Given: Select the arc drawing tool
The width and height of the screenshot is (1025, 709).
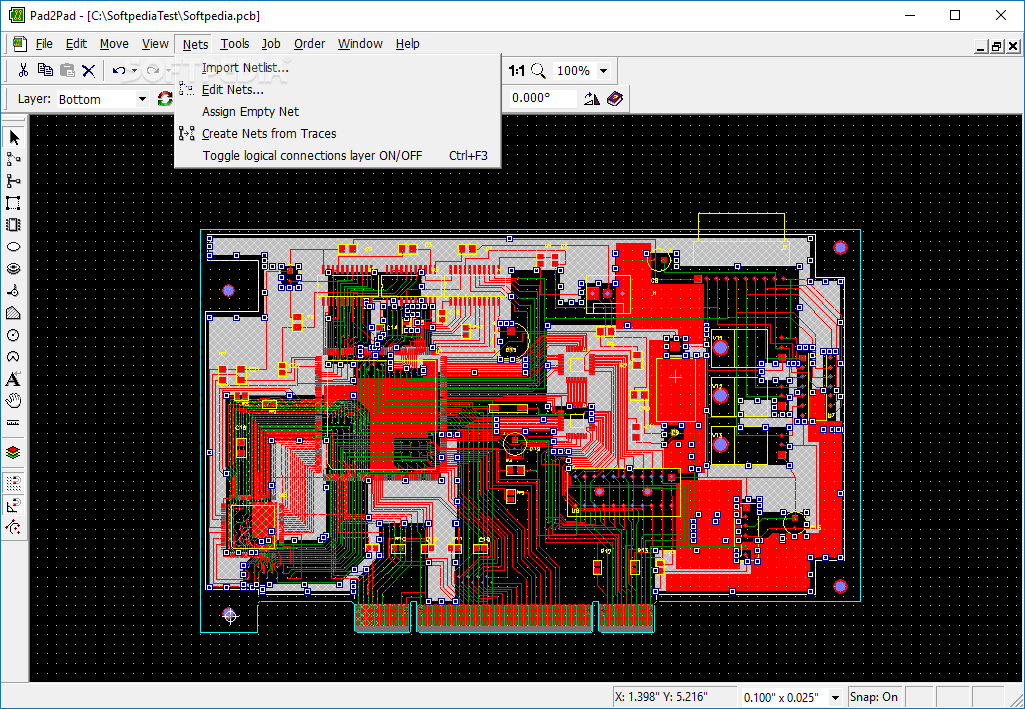Looking at the screenshot, I should point(14,357).
